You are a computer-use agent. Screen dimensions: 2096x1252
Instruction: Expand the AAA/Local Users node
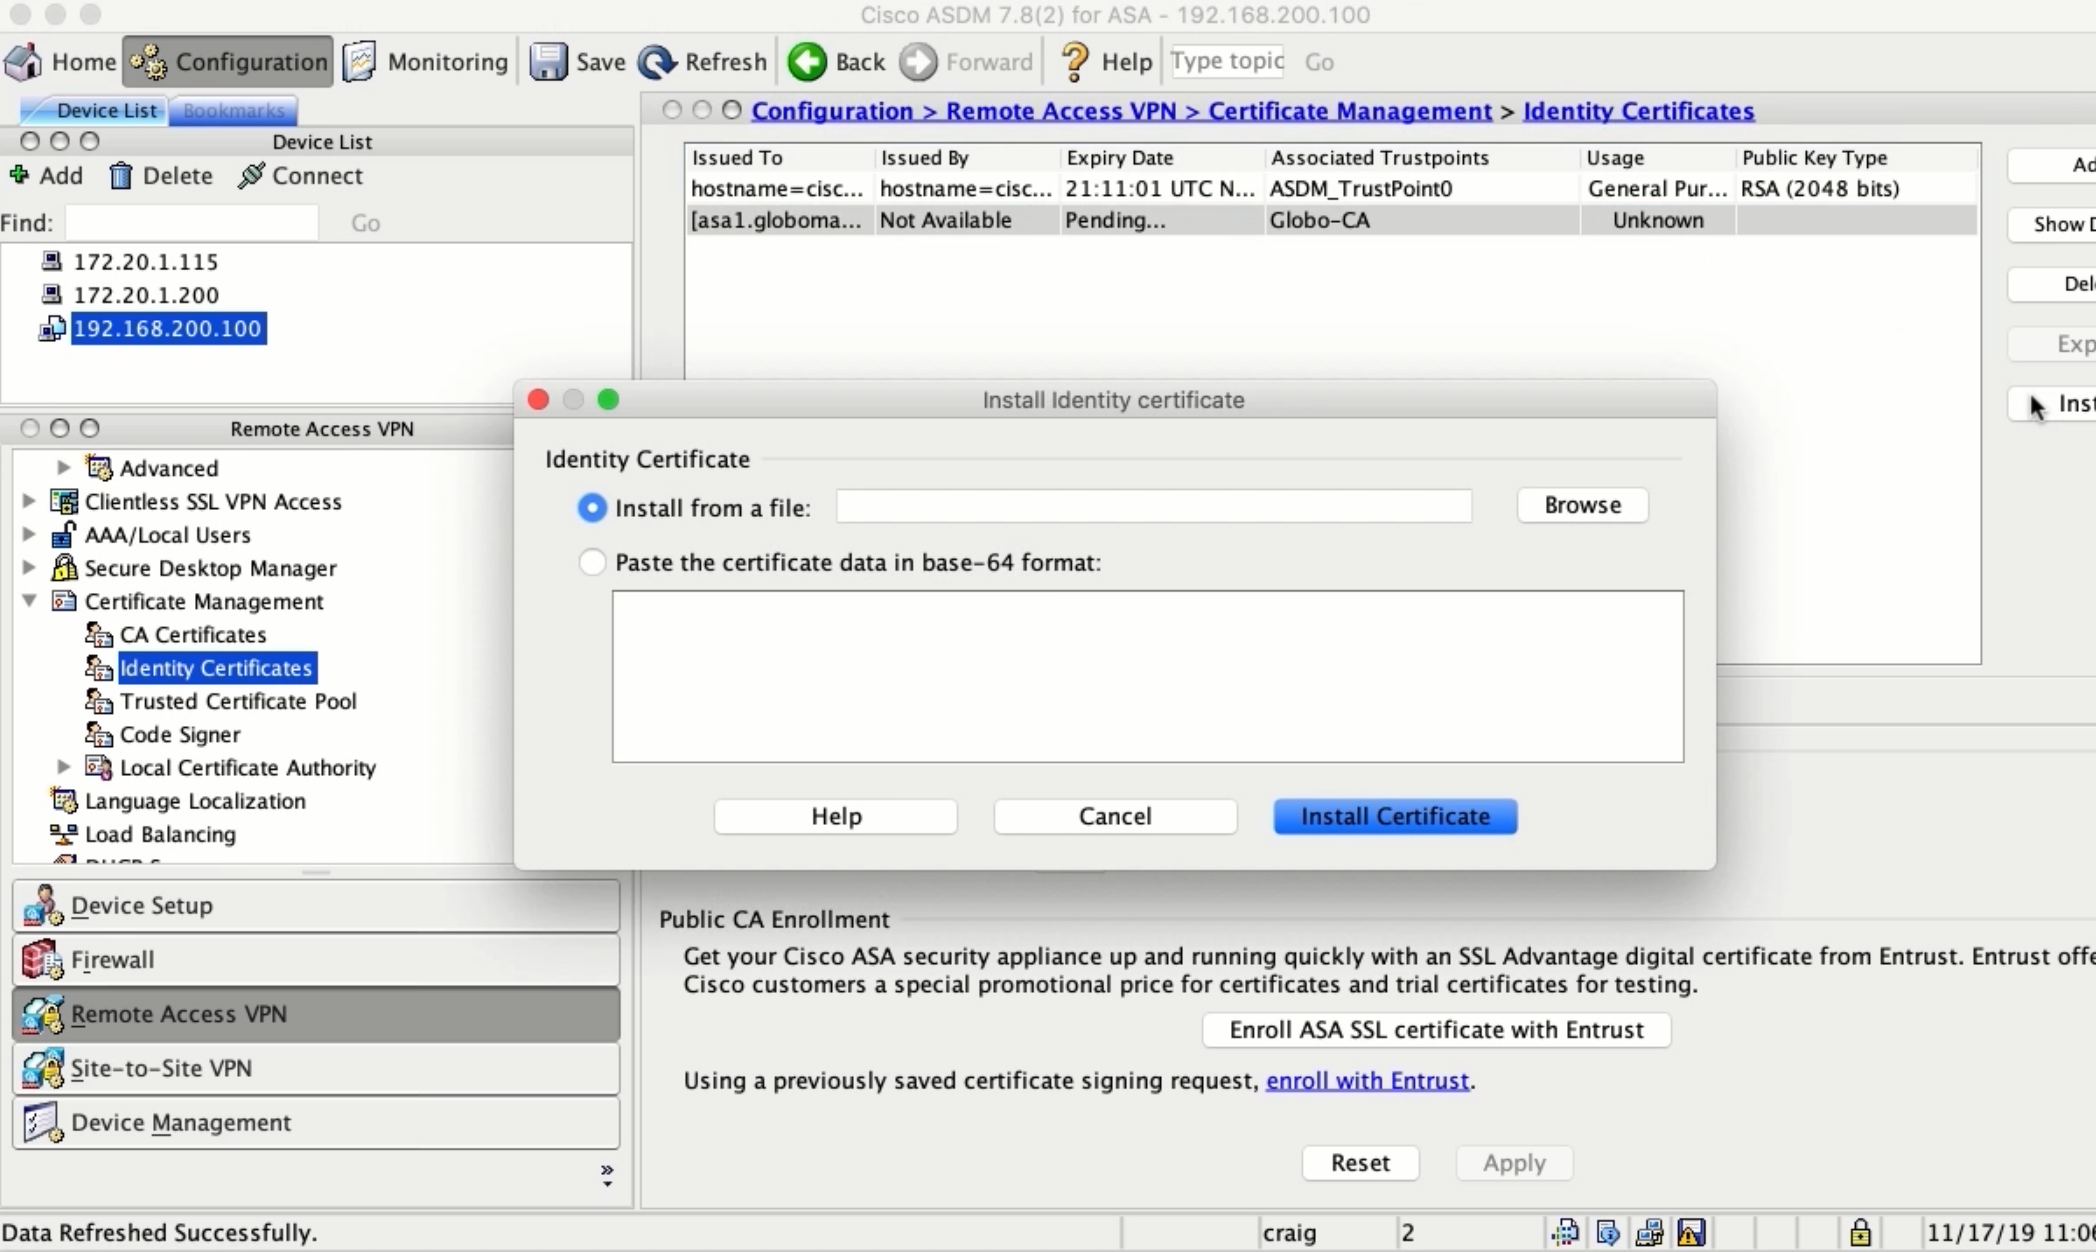29,534
